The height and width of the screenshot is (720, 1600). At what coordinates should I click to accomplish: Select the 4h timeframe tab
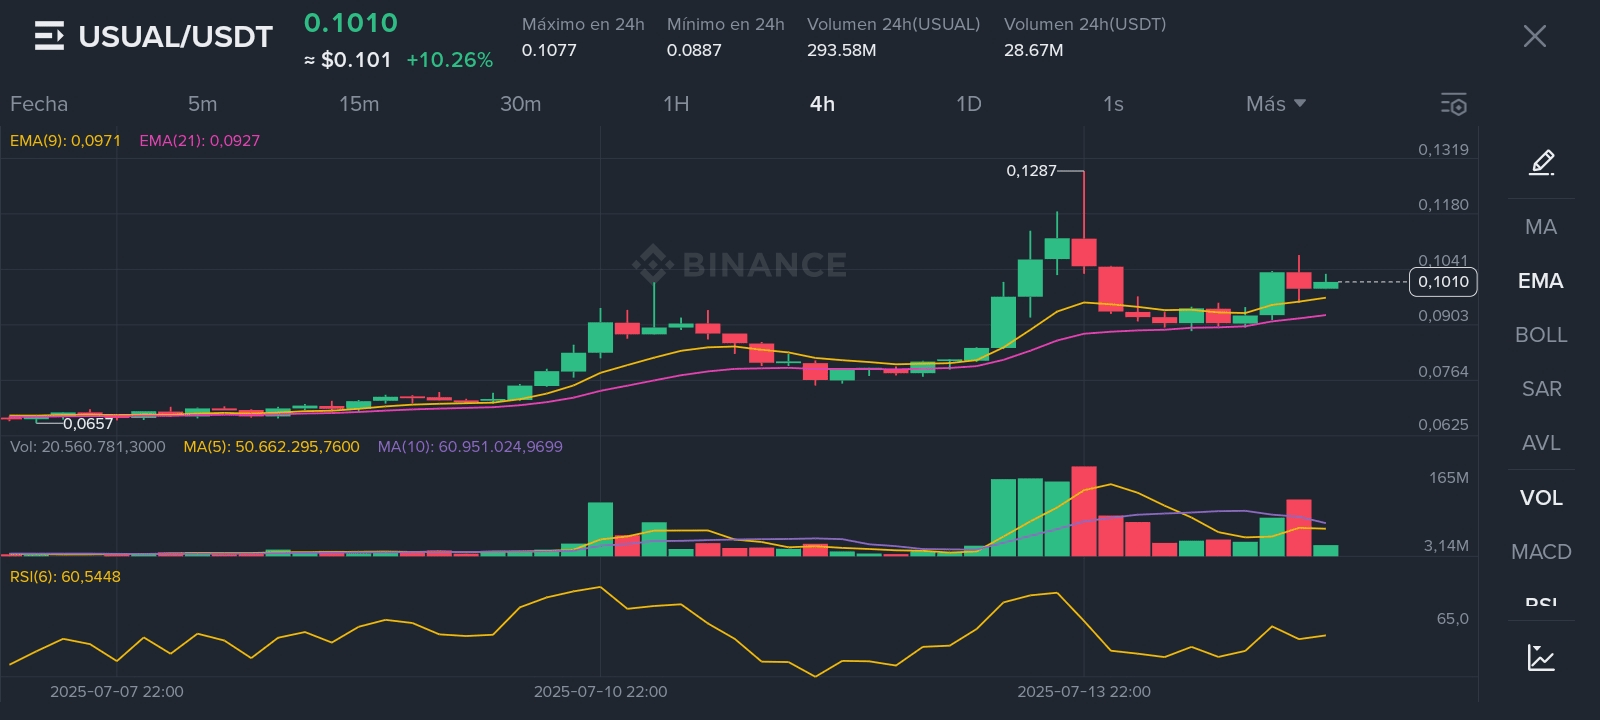pos(822,104)
